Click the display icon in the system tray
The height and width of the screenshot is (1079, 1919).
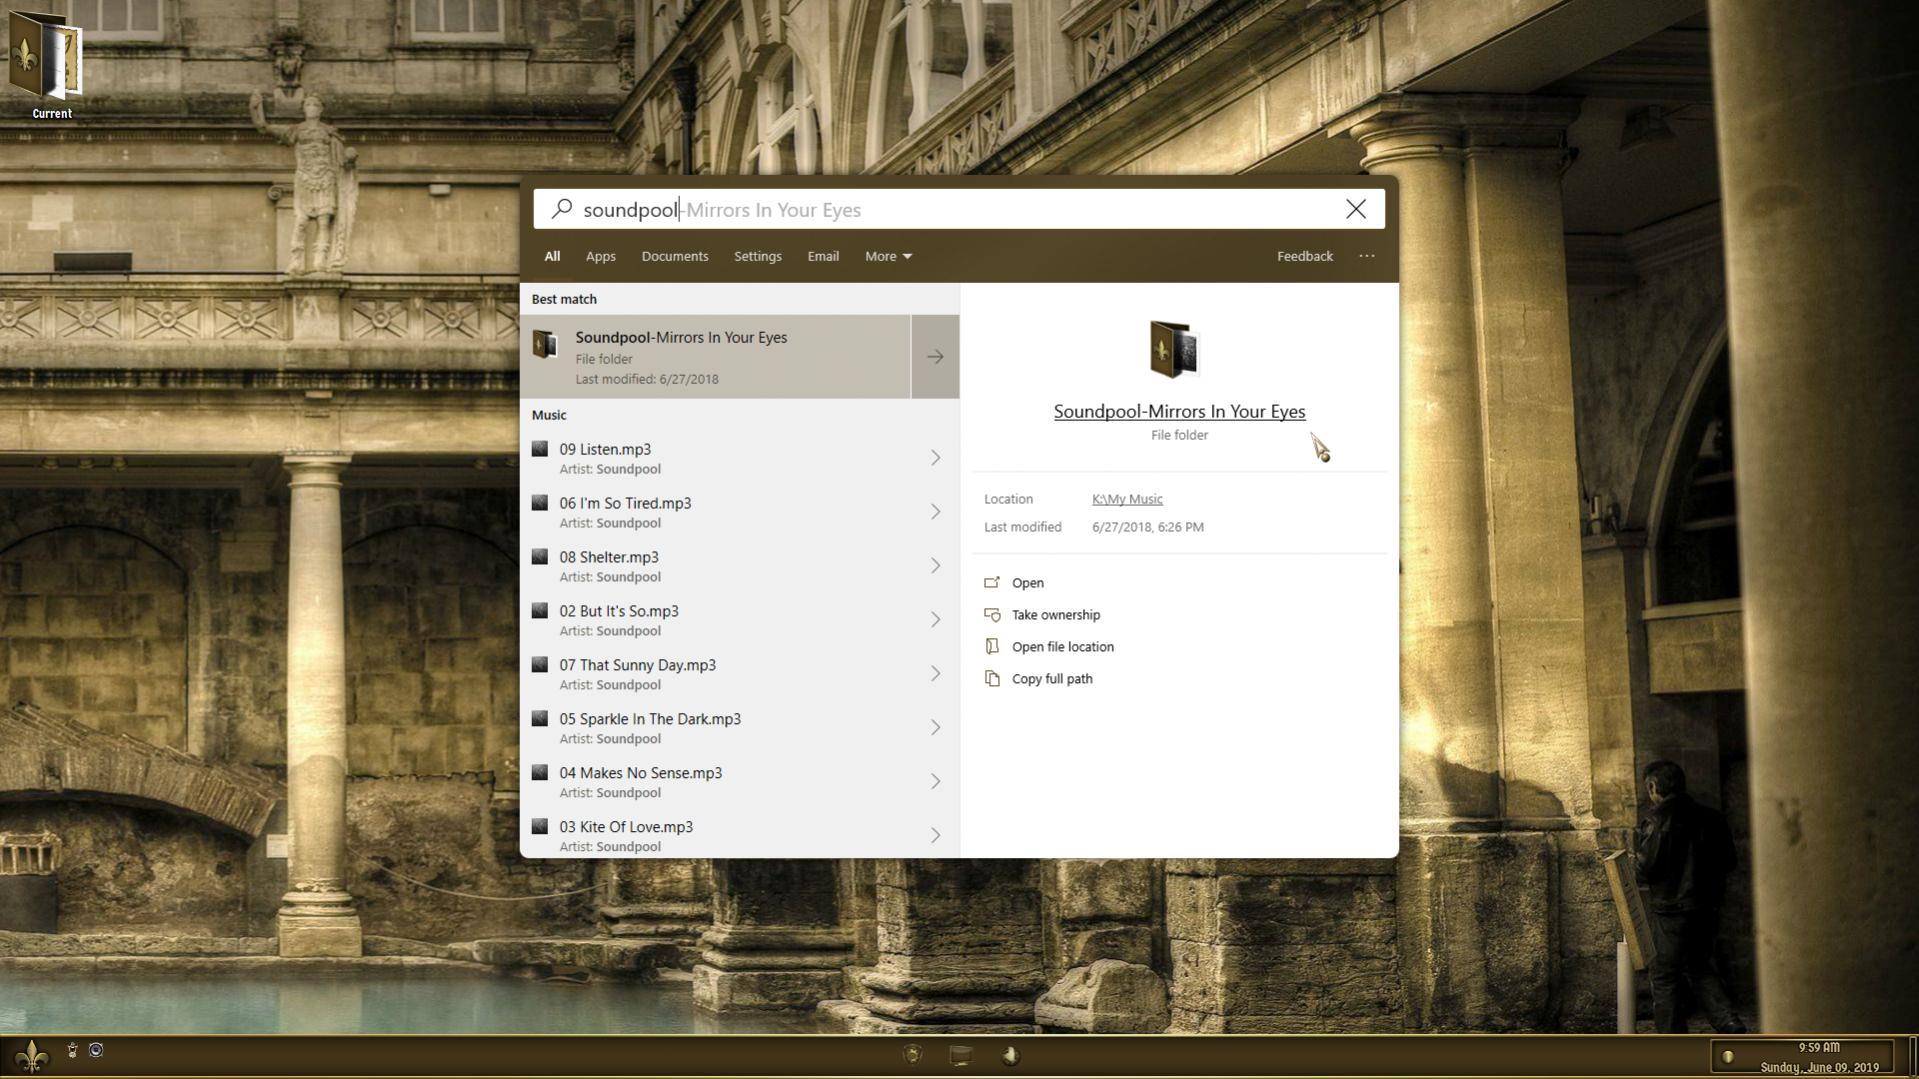pyautogui.click(x=961, y=1054)
